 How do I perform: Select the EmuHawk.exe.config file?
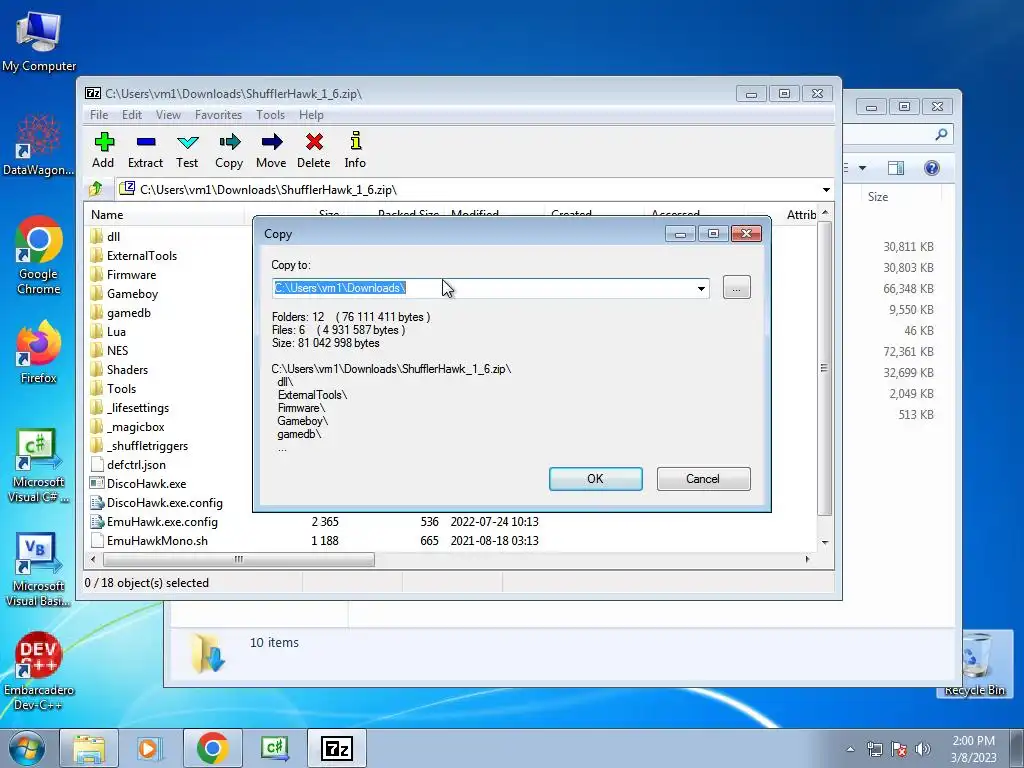(x=154, y=521)
